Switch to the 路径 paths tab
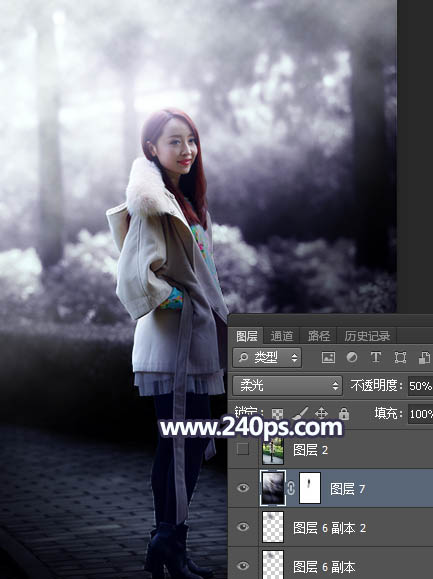This screenshot has width=433, height=579. (319, 336)
